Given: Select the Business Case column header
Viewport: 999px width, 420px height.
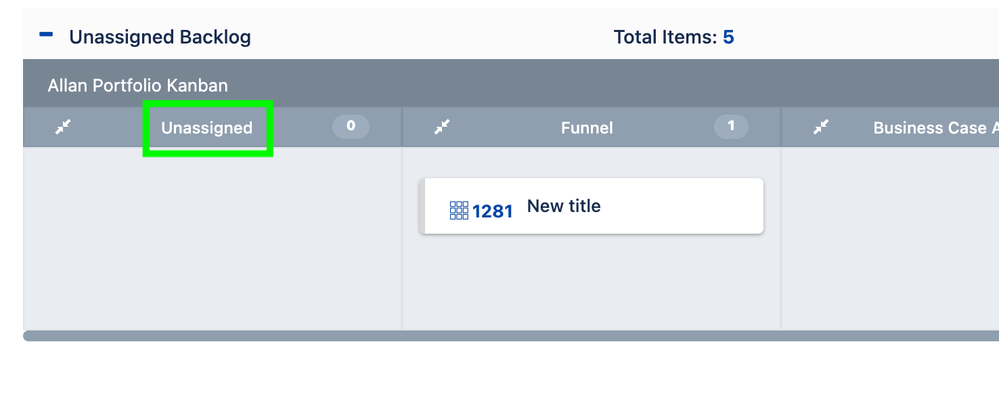Looking at the screenshot, I should [x=935, y=128].
